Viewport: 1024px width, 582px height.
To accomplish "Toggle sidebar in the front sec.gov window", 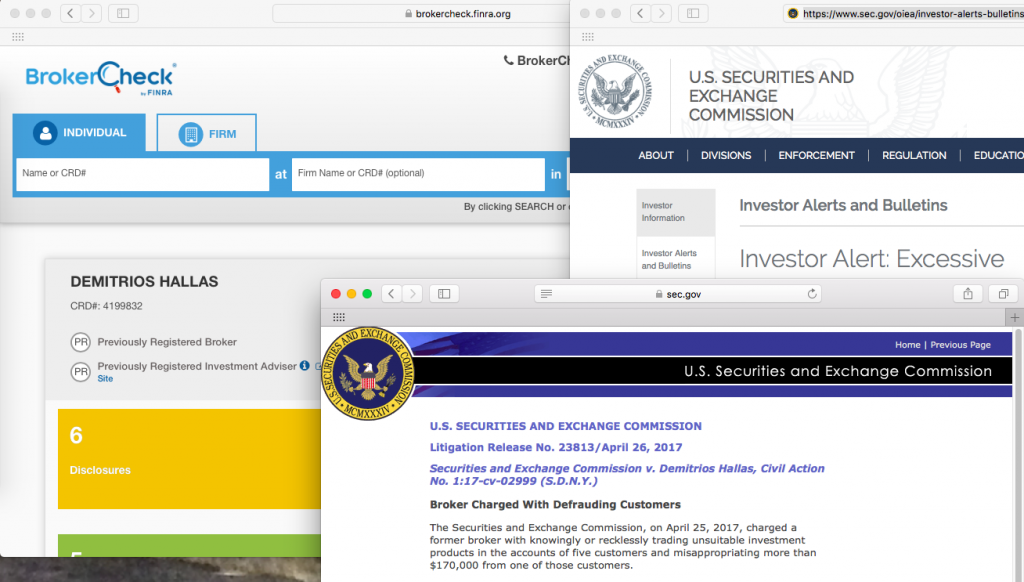I will (444, 294).
